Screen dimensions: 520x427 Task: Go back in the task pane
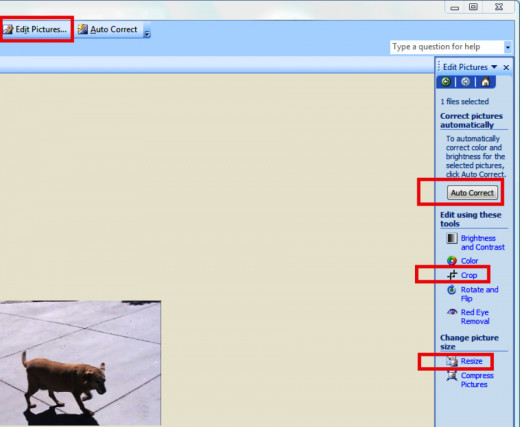click(446, 82)
